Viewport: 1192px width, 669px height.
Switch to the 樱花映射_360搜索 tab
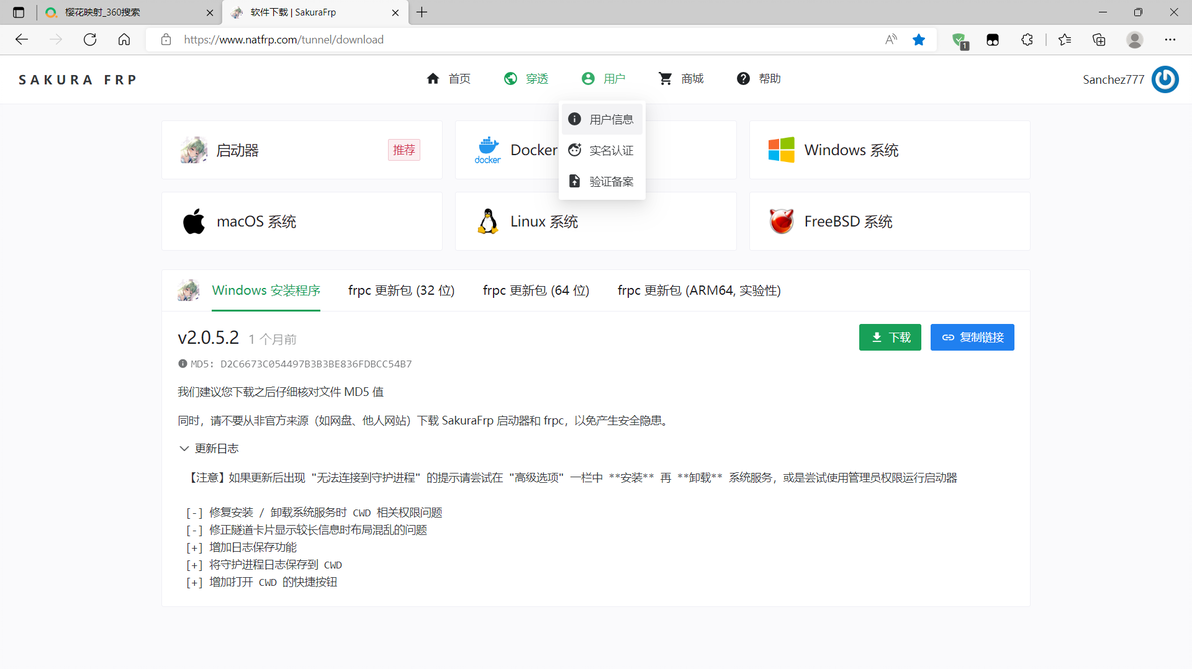(x=128, y=12)
